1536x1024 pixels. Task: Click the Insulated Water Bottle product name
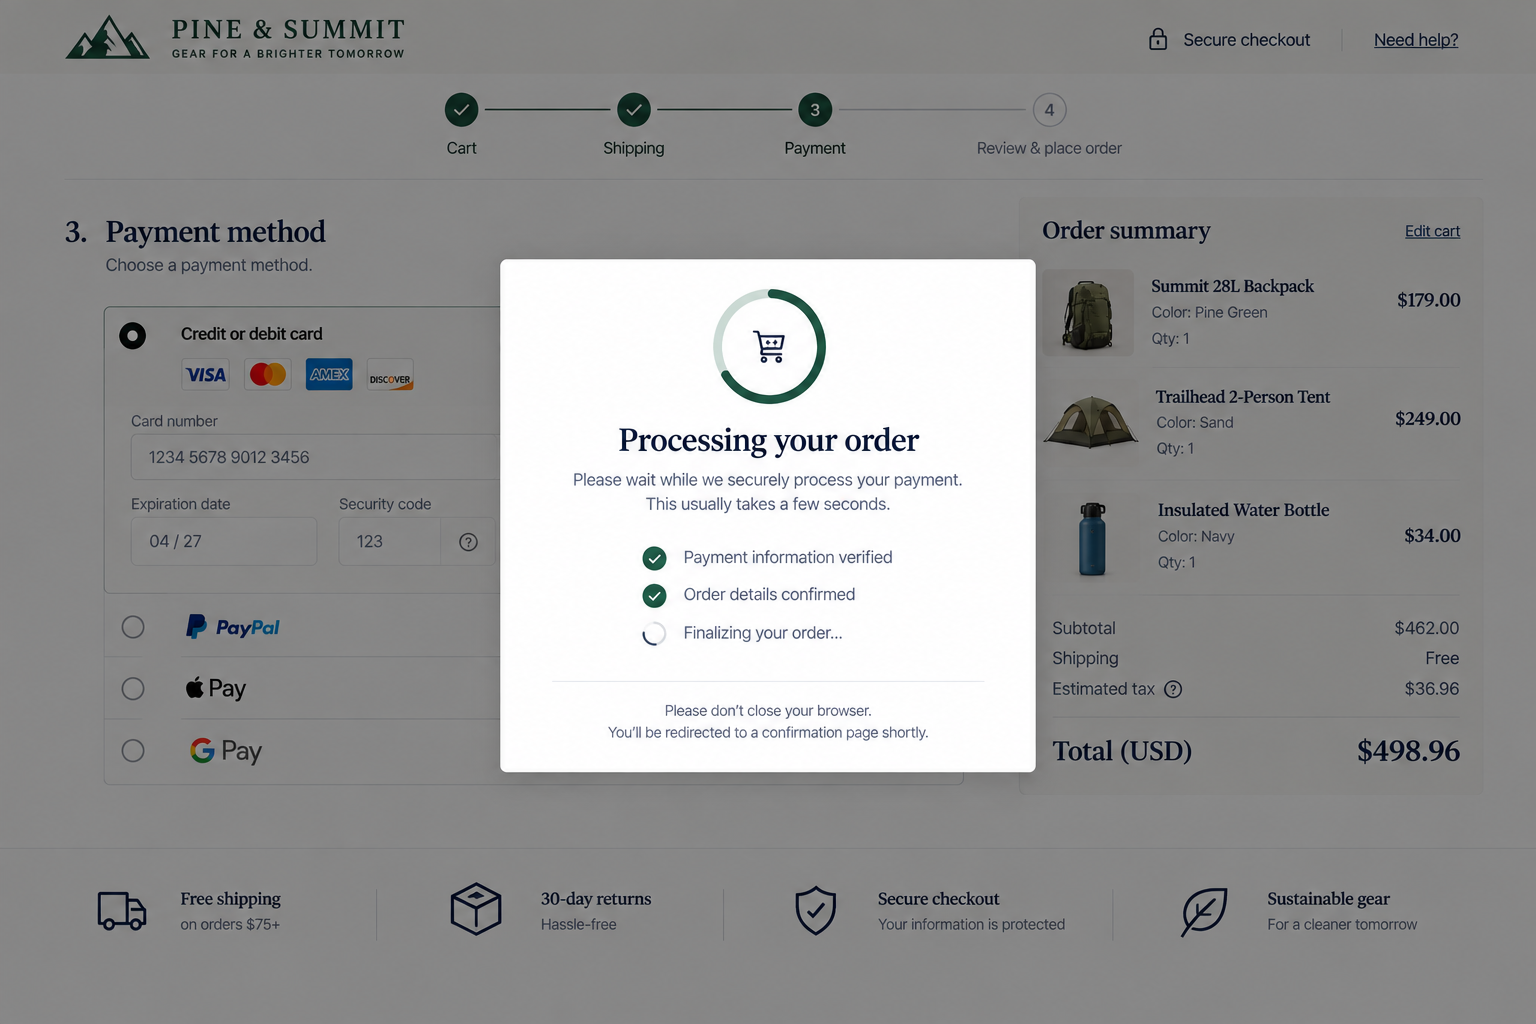(1243, 510)
